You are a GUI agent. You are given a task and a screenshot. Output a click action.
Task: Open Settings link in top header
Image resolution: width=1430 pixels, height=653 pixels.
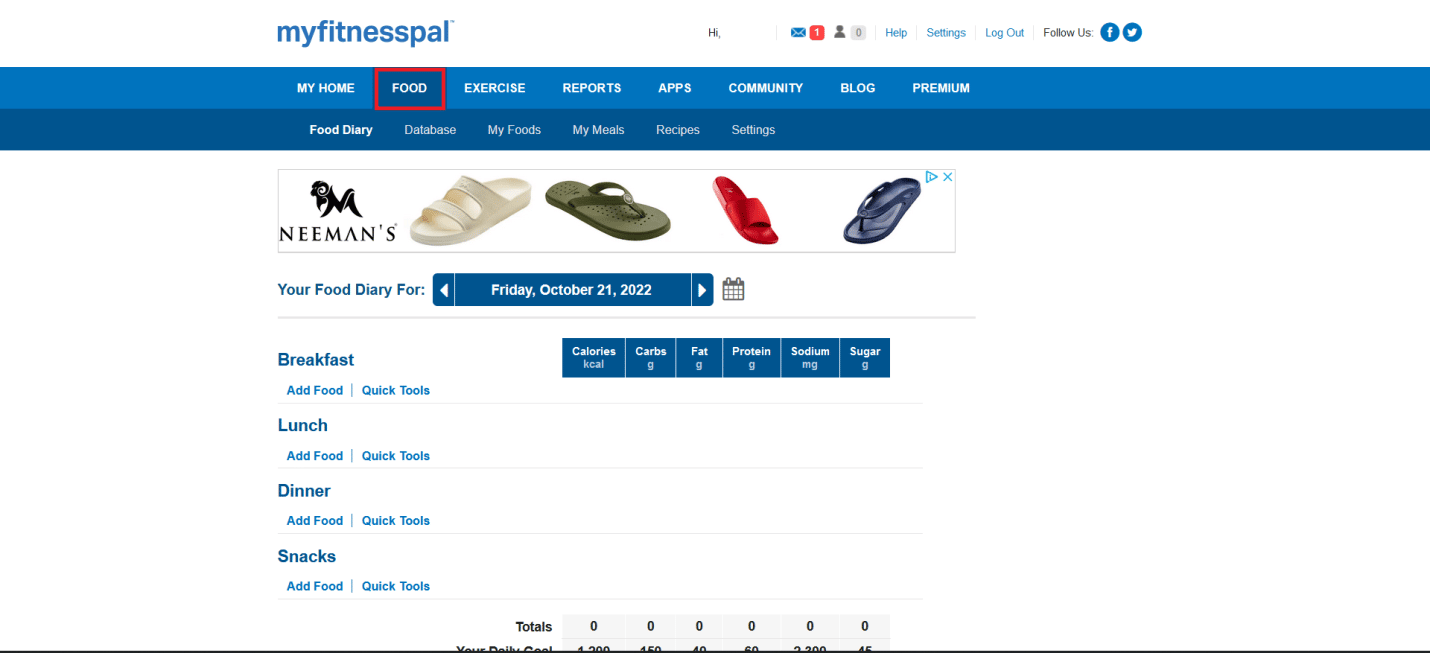(946, 33)
